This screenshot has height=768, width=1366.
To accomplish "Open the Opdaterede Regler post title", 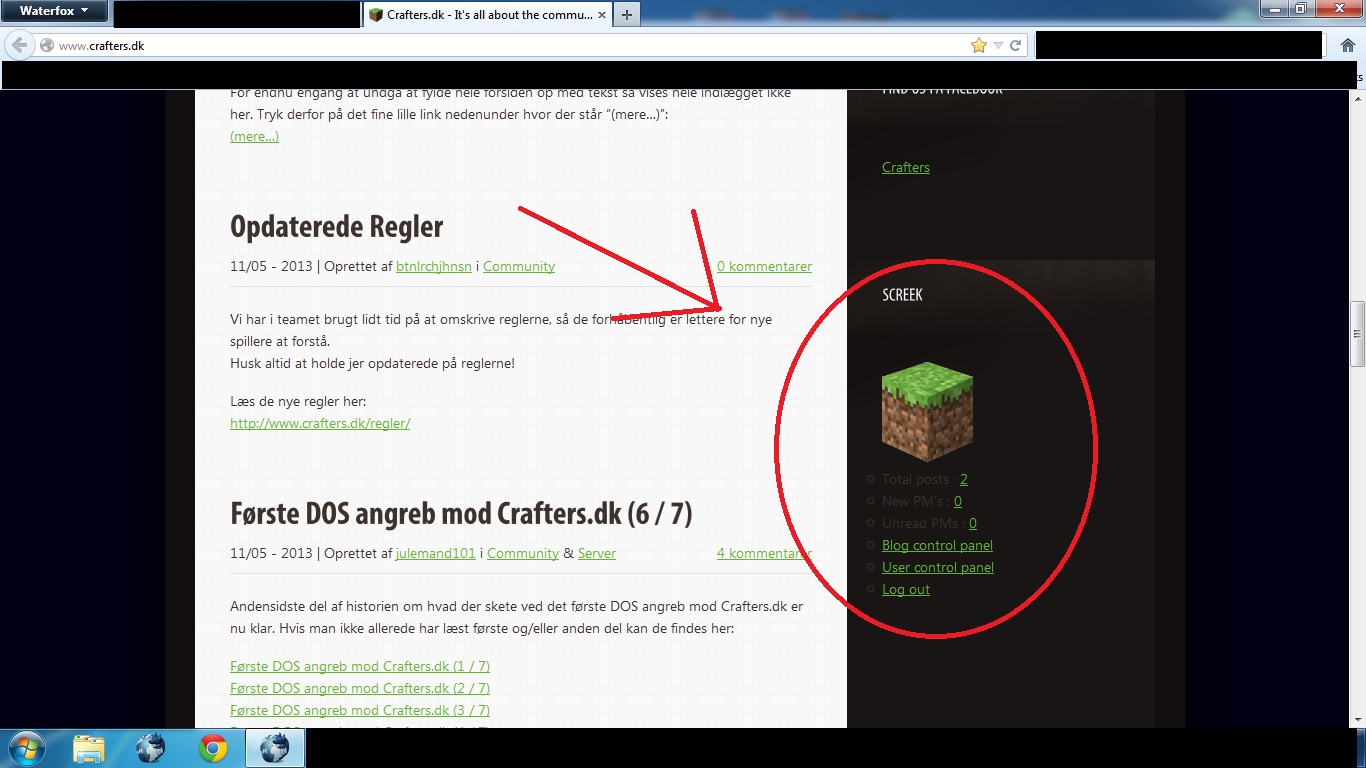I will coord(336,226).
